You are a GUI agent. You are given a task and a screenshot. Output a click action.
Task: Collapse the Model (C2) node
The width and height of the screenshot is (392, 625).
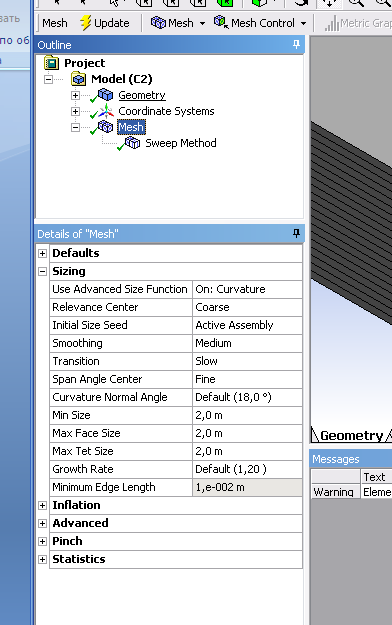tap(48, 79)
